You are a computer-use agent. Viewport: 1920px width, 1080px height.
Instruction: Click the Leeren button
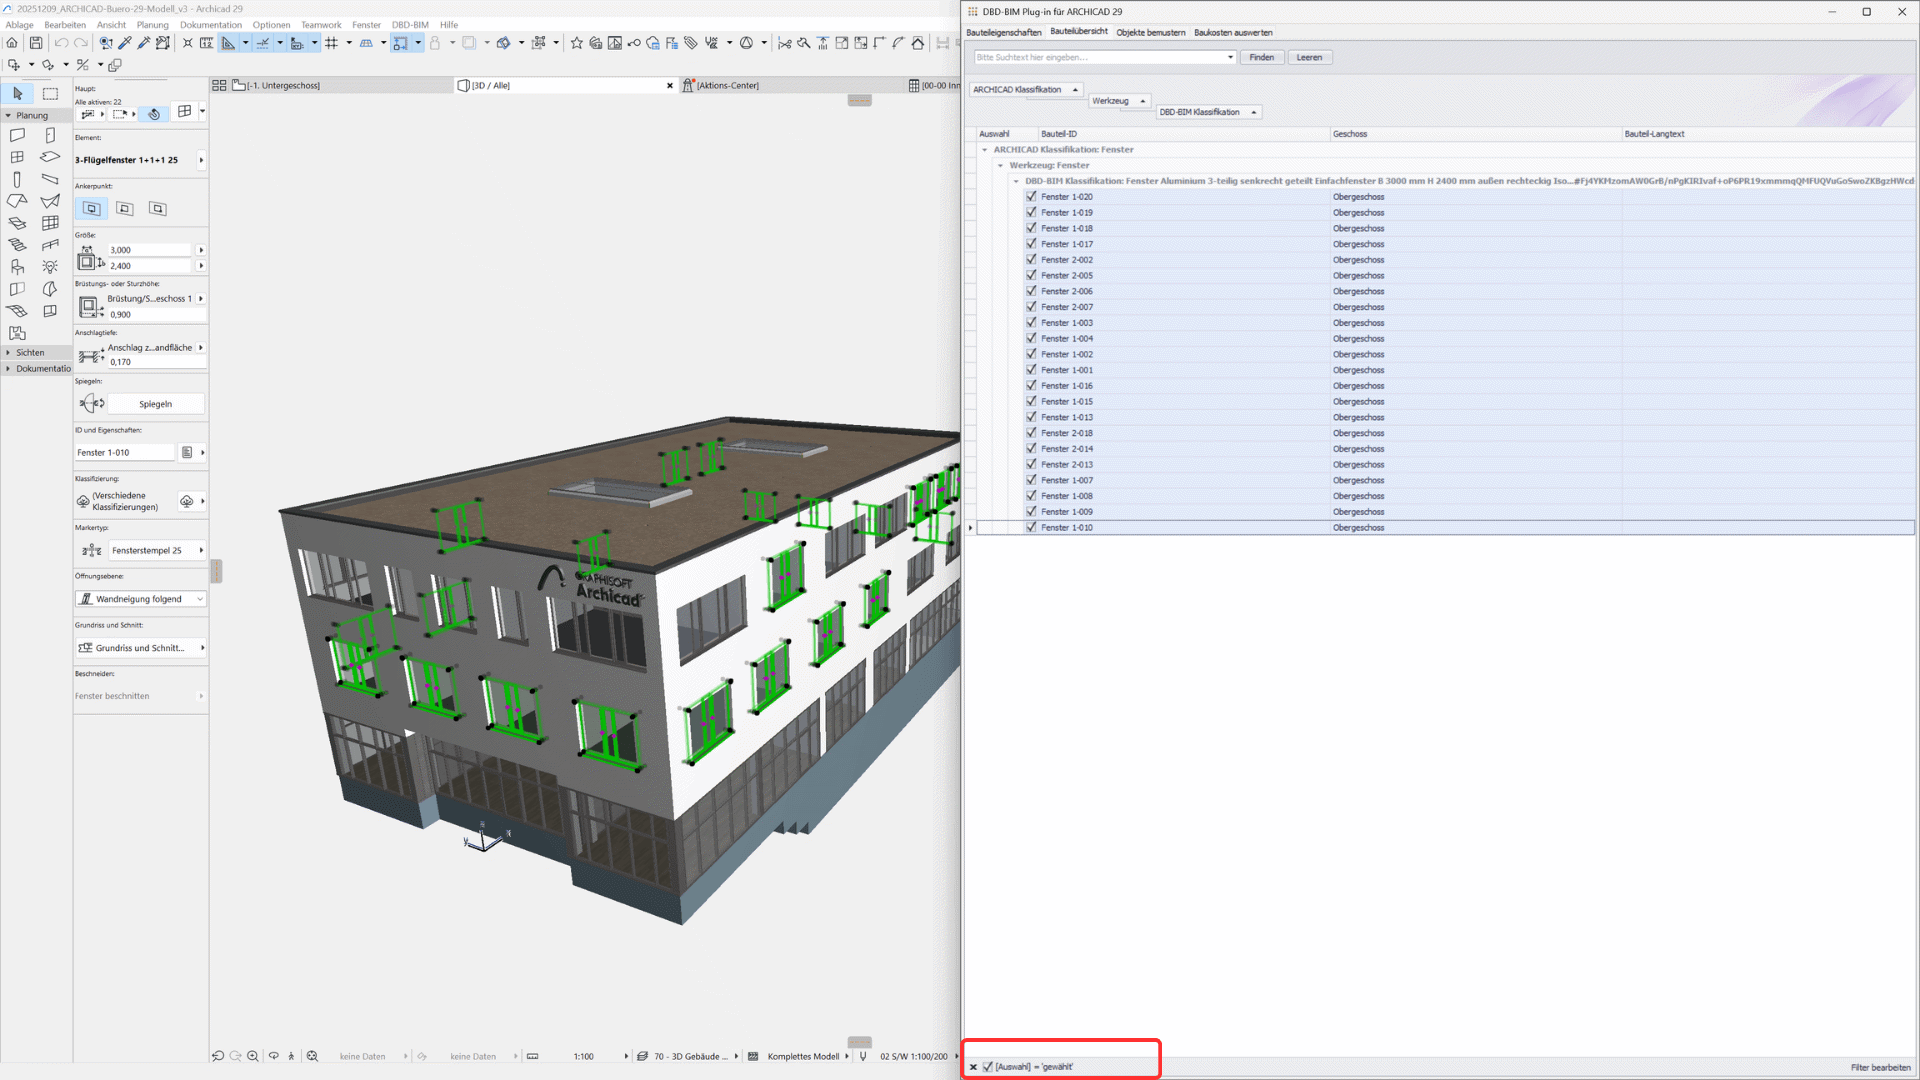click(x=1310, y=58)
